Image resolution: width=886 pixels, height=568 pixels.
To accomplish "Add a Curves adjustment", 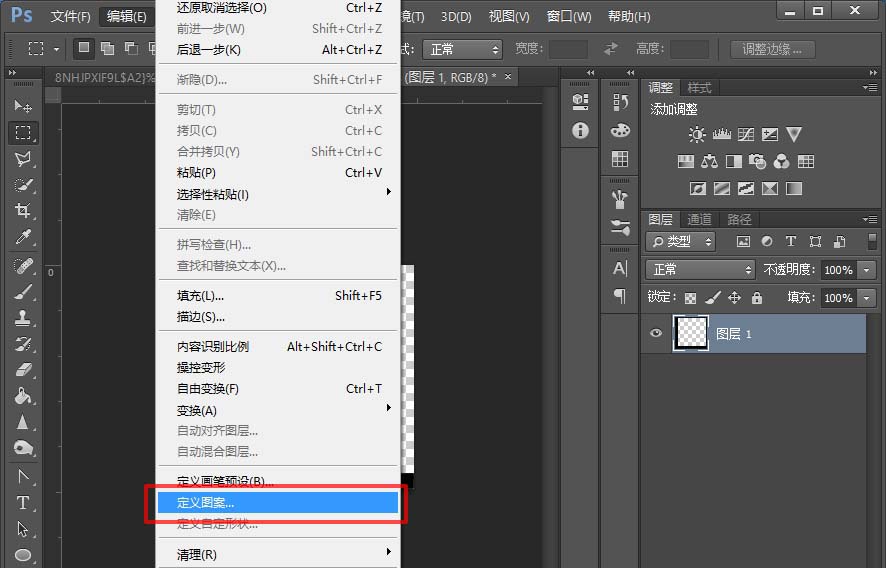I will tap(746, 135).
